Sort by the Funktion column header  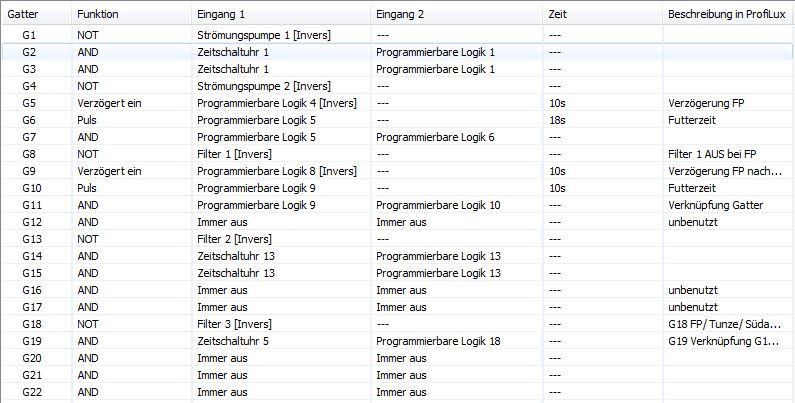[98, 15]
